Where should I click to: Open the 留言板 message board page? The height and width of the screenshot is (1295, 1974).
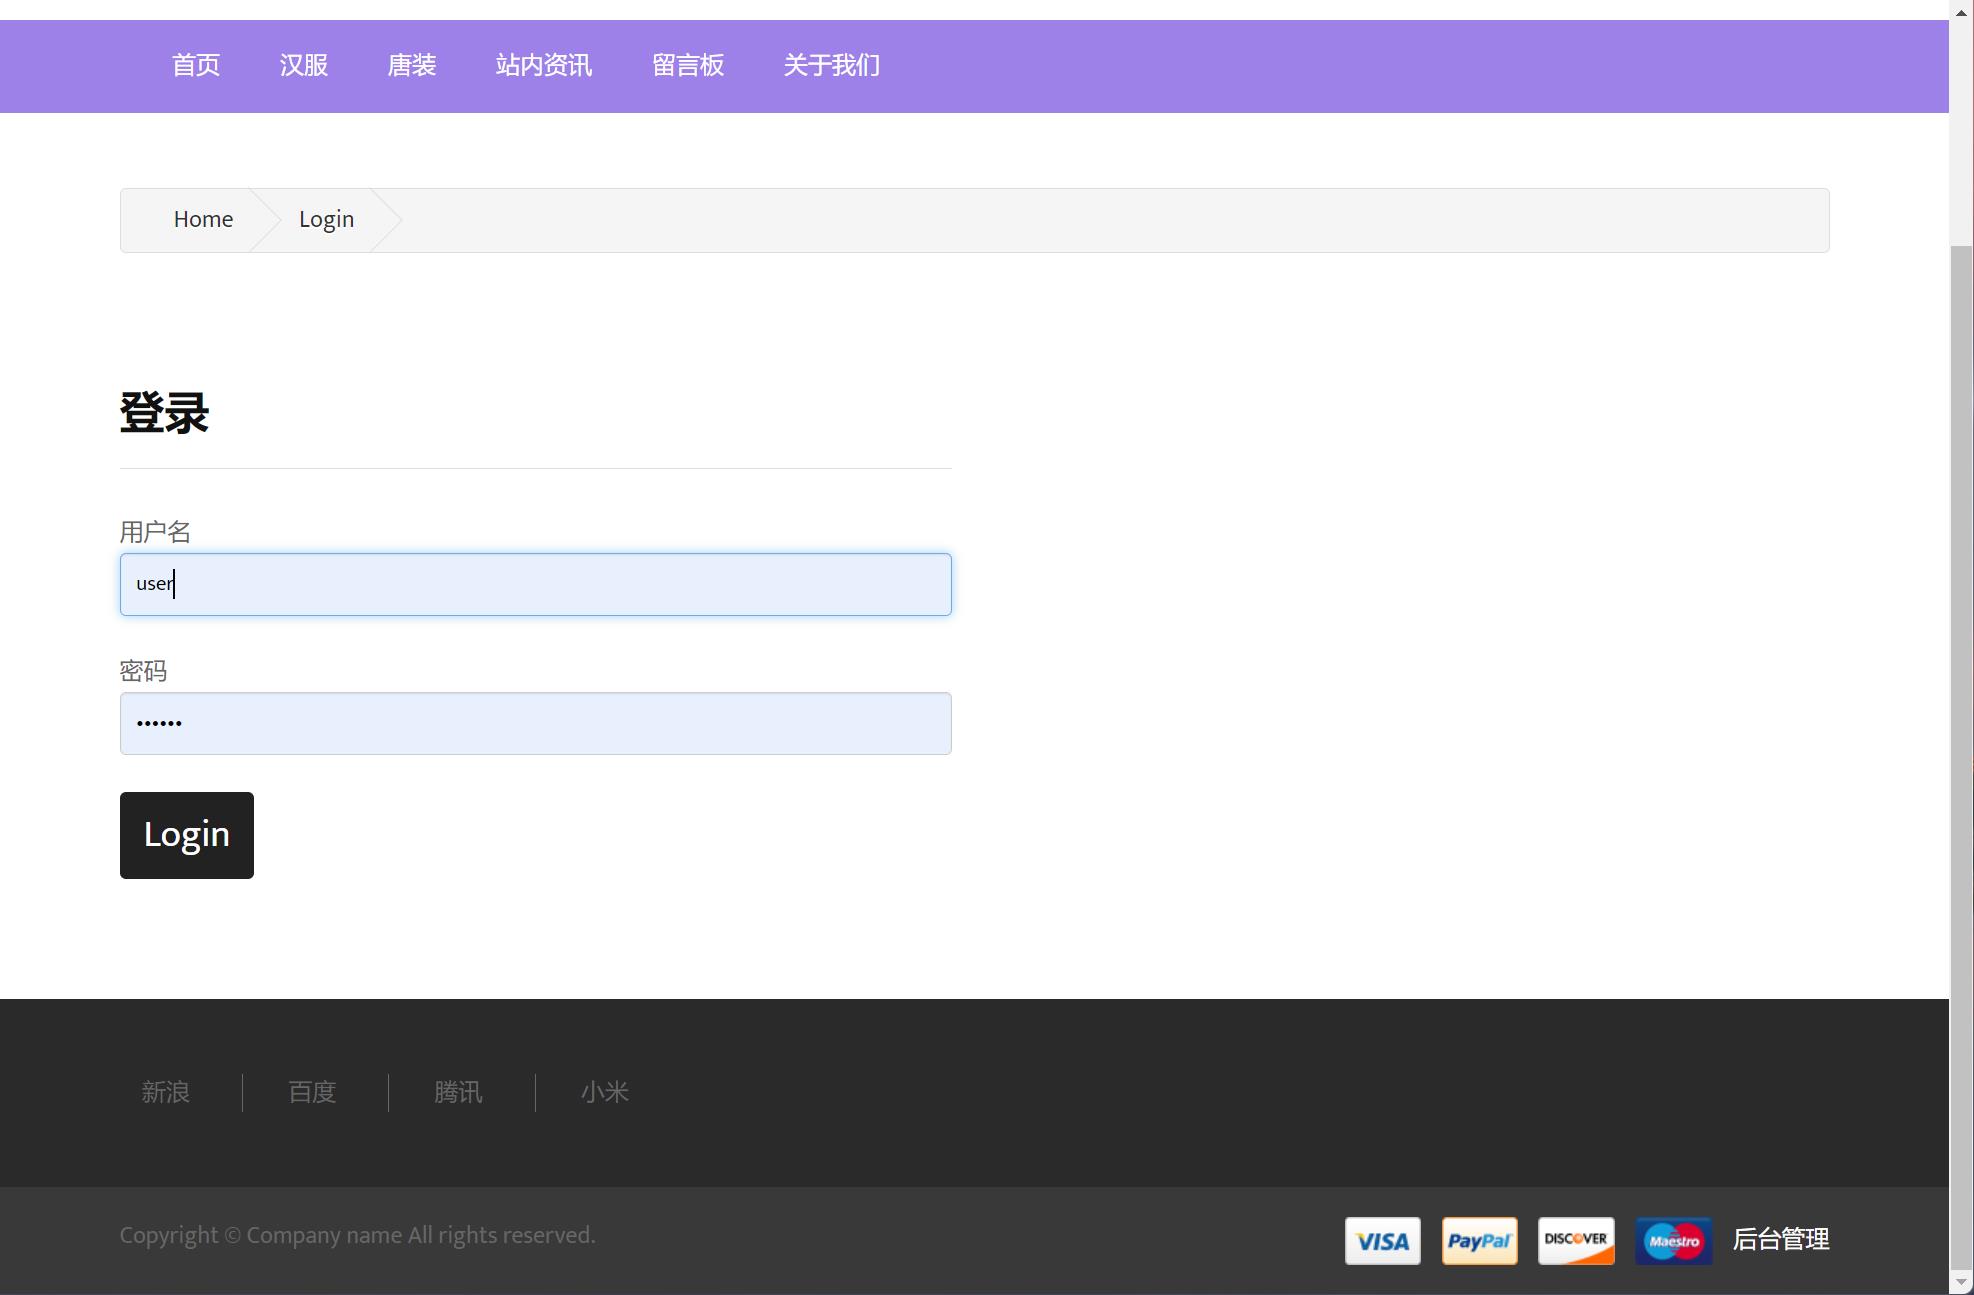coord(688,66)
